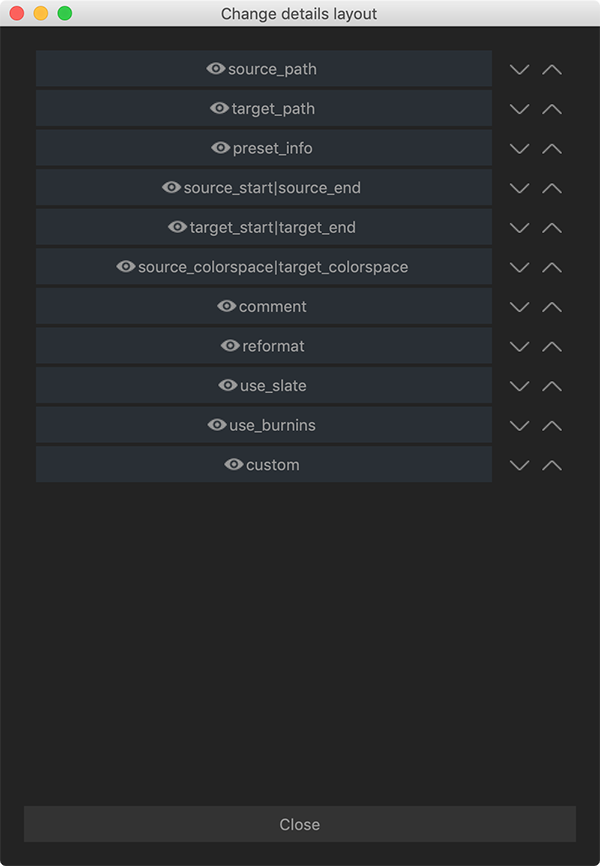The height and width of the screenshot is (866, 600).
Task: Move source_path row down
Action: [519, 70]
